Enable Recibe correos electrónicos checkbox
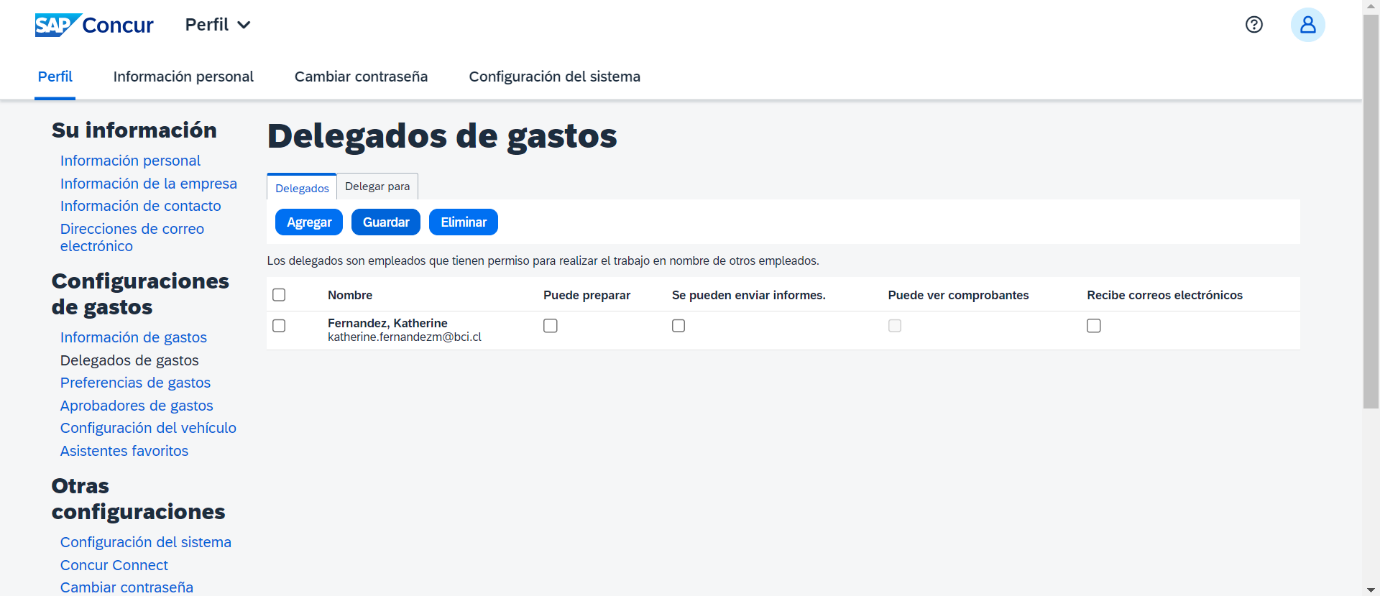1380x596 pixels. coord(1094,326)
